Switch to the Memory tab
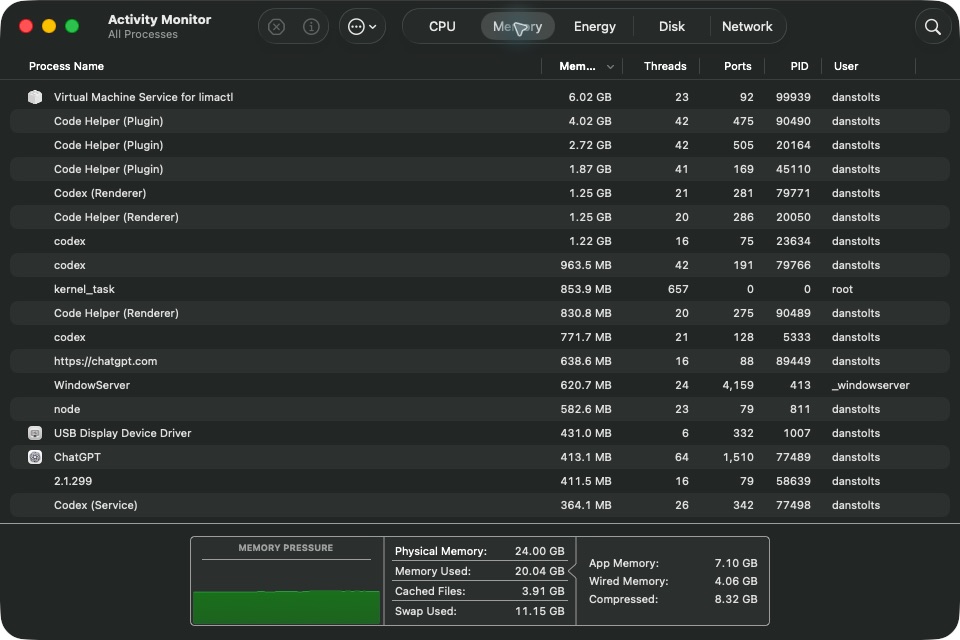This screenshot has width=960, height=640. coord(517,26)
